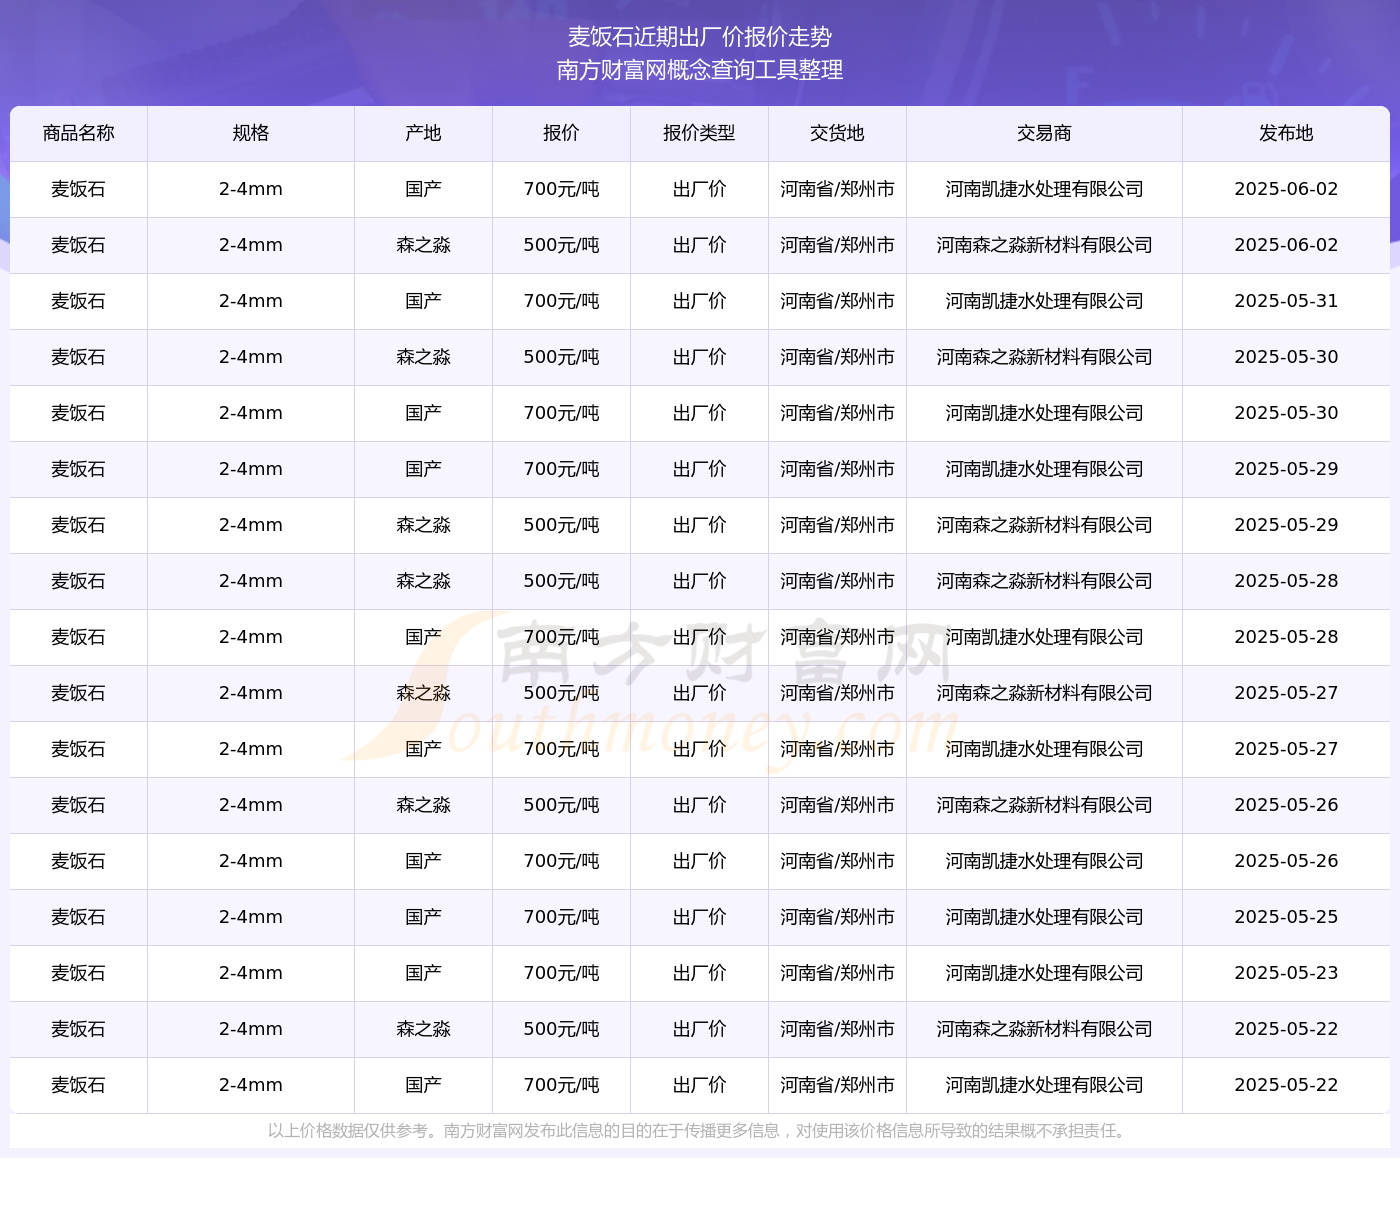
Task: Click the 商品名称 column header
Action: pos(79,133)
